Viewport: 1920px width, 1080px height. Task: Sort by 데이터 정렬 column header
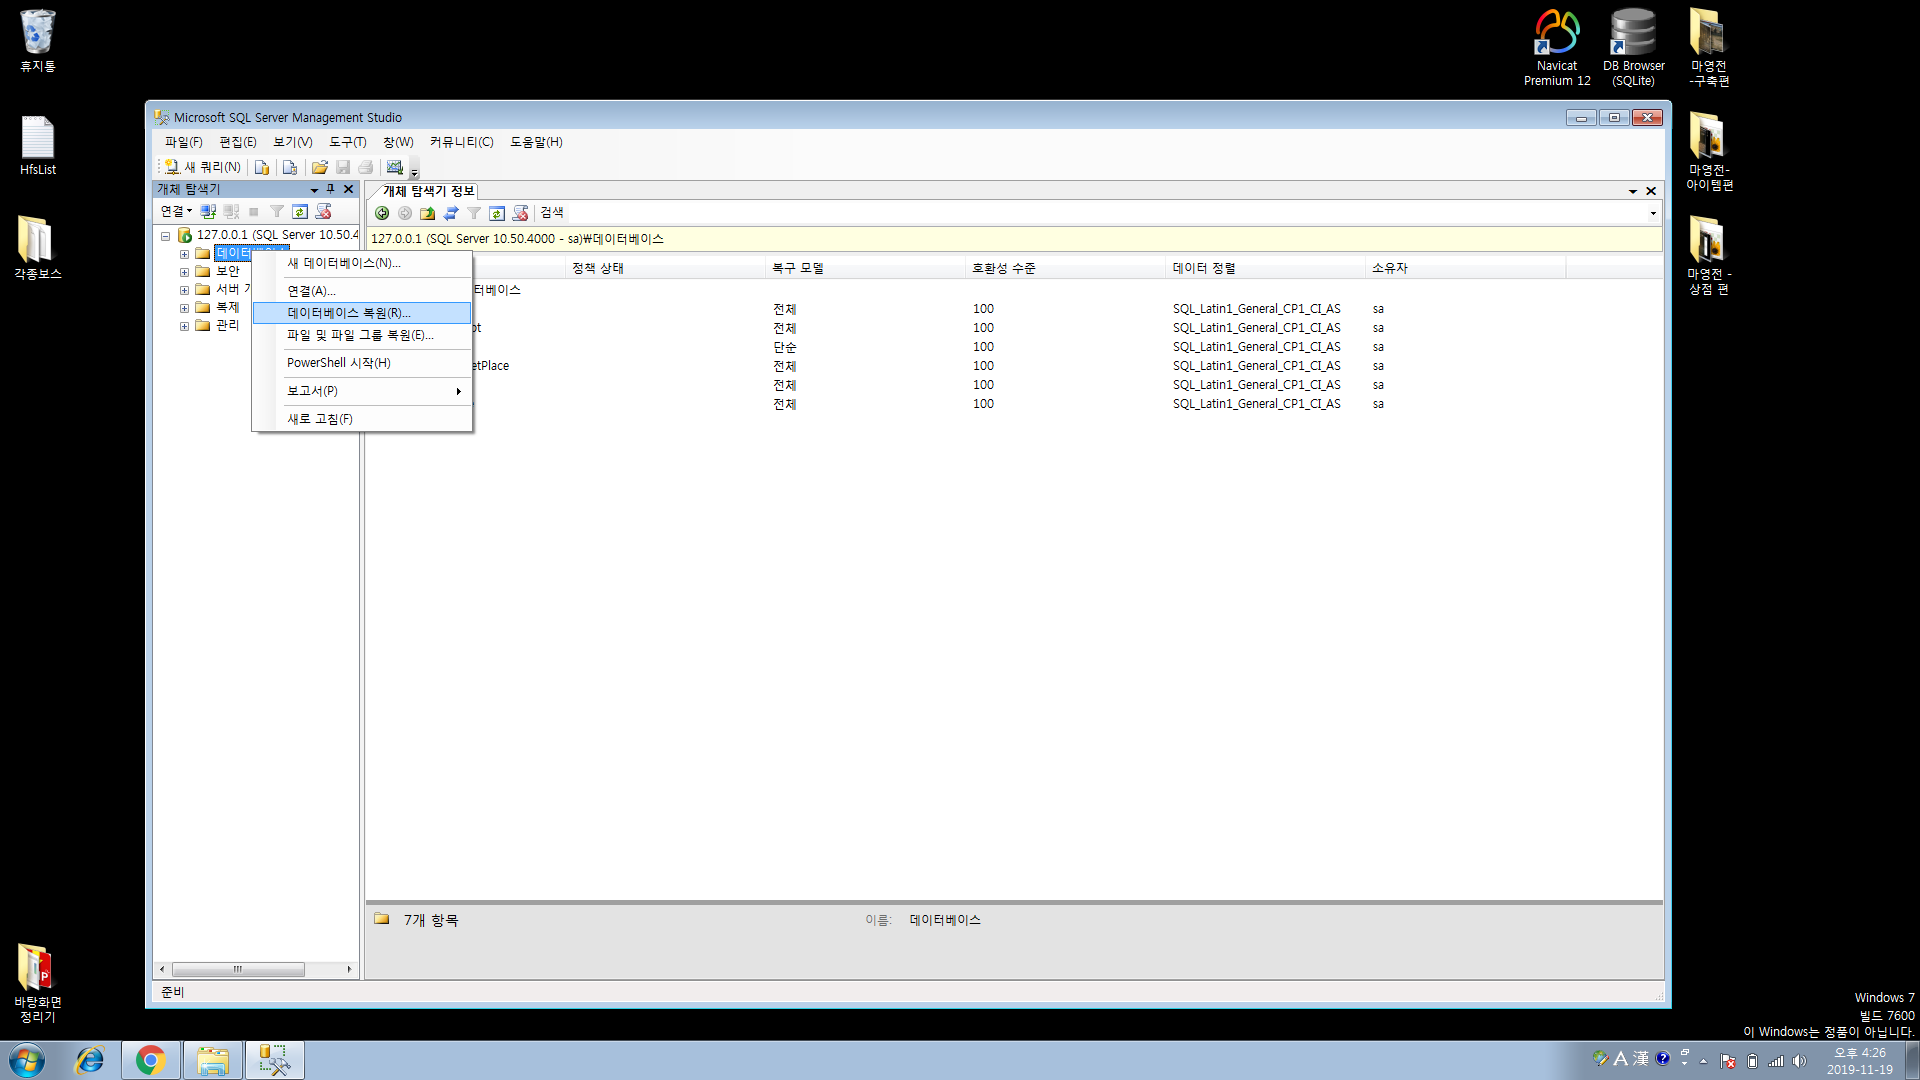1265,268
